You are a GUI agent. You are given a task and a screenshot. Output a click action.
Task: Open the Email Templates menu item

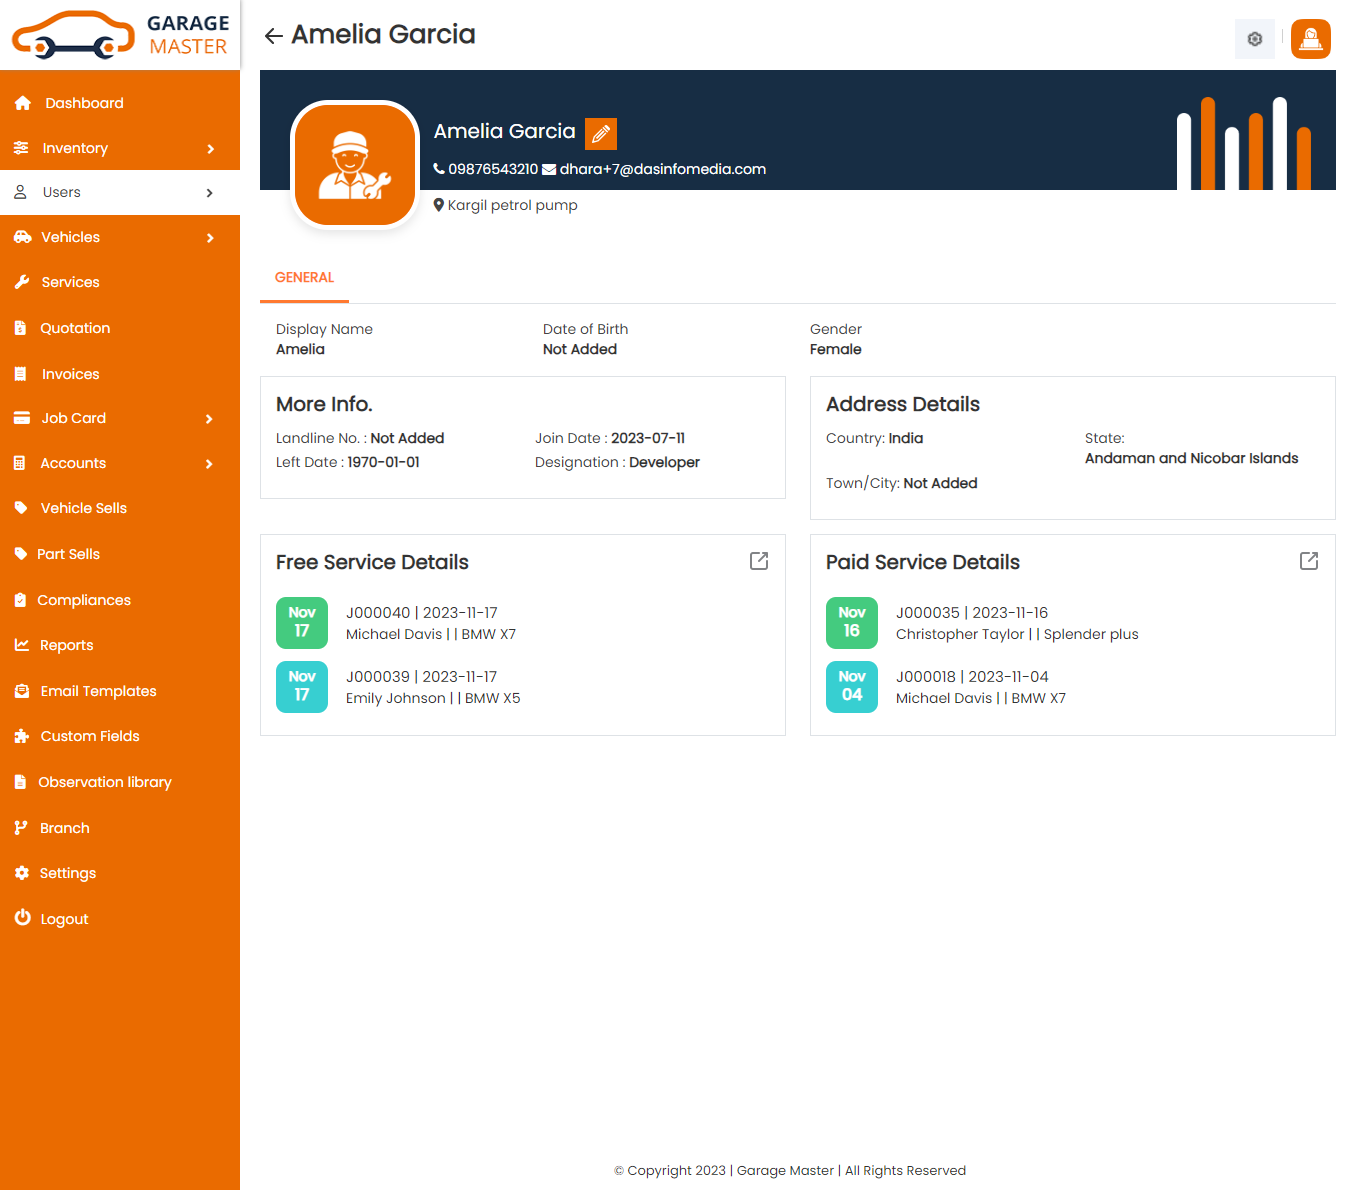[x=98, y=691]
